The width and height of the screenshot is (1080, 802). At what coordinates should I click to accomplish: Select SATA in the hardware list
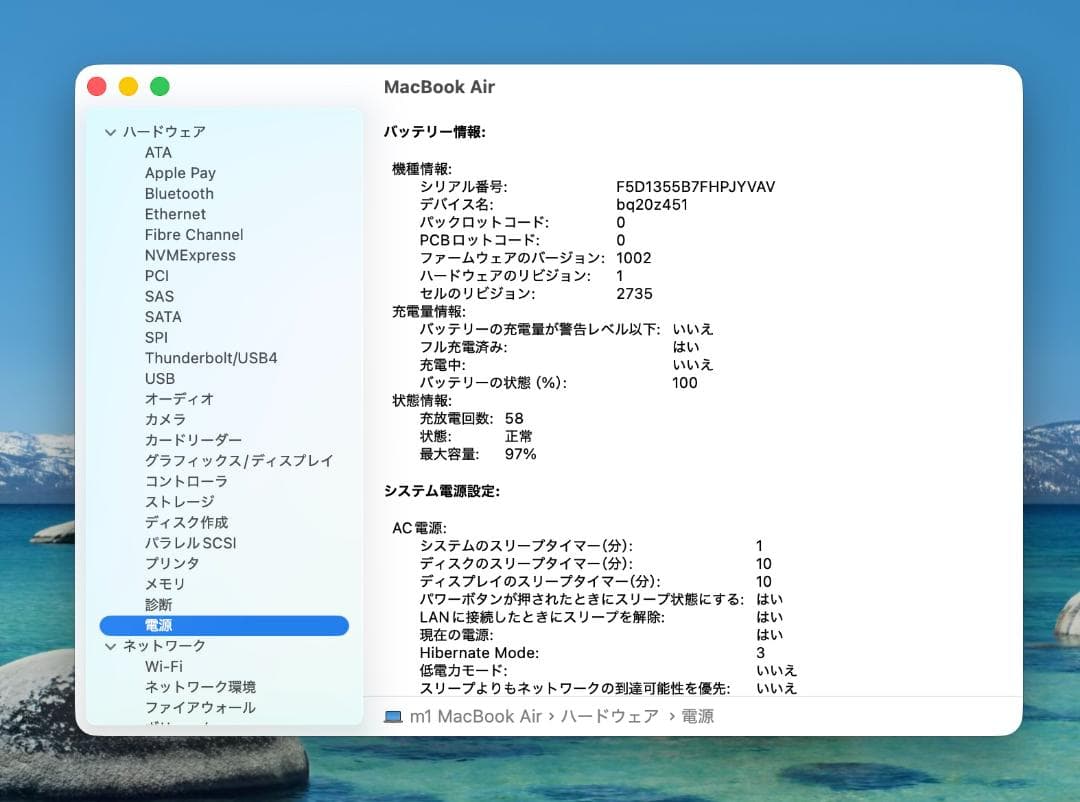tap(162, 316)
